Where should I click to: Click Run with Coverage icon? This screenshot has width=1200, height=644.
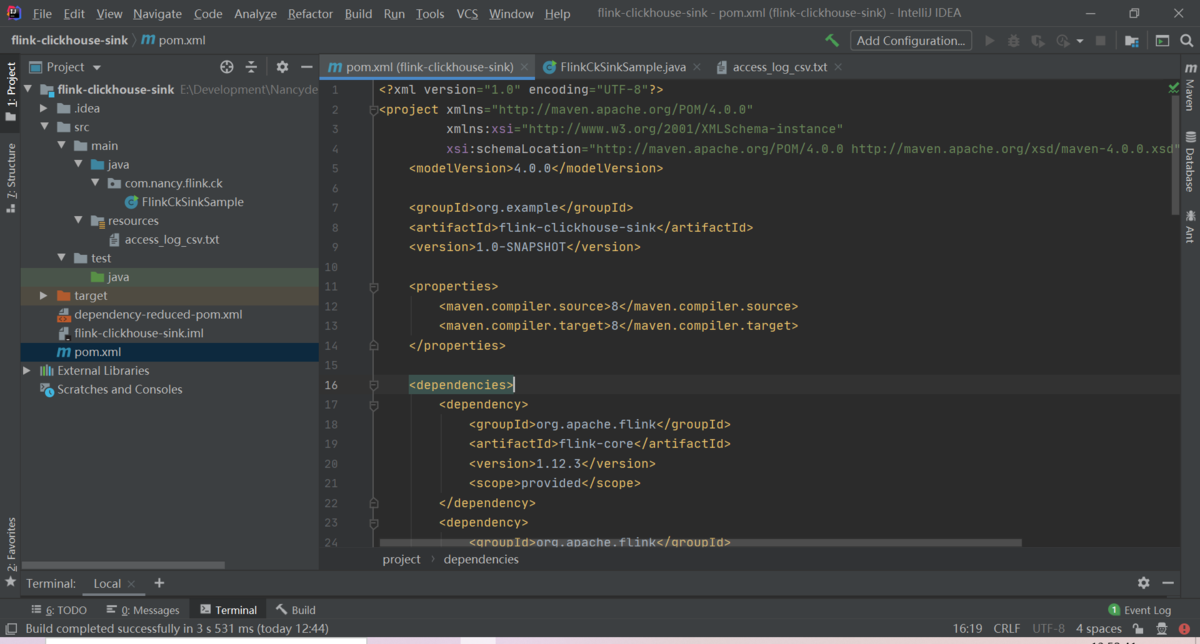click(x=1038, y=41)
